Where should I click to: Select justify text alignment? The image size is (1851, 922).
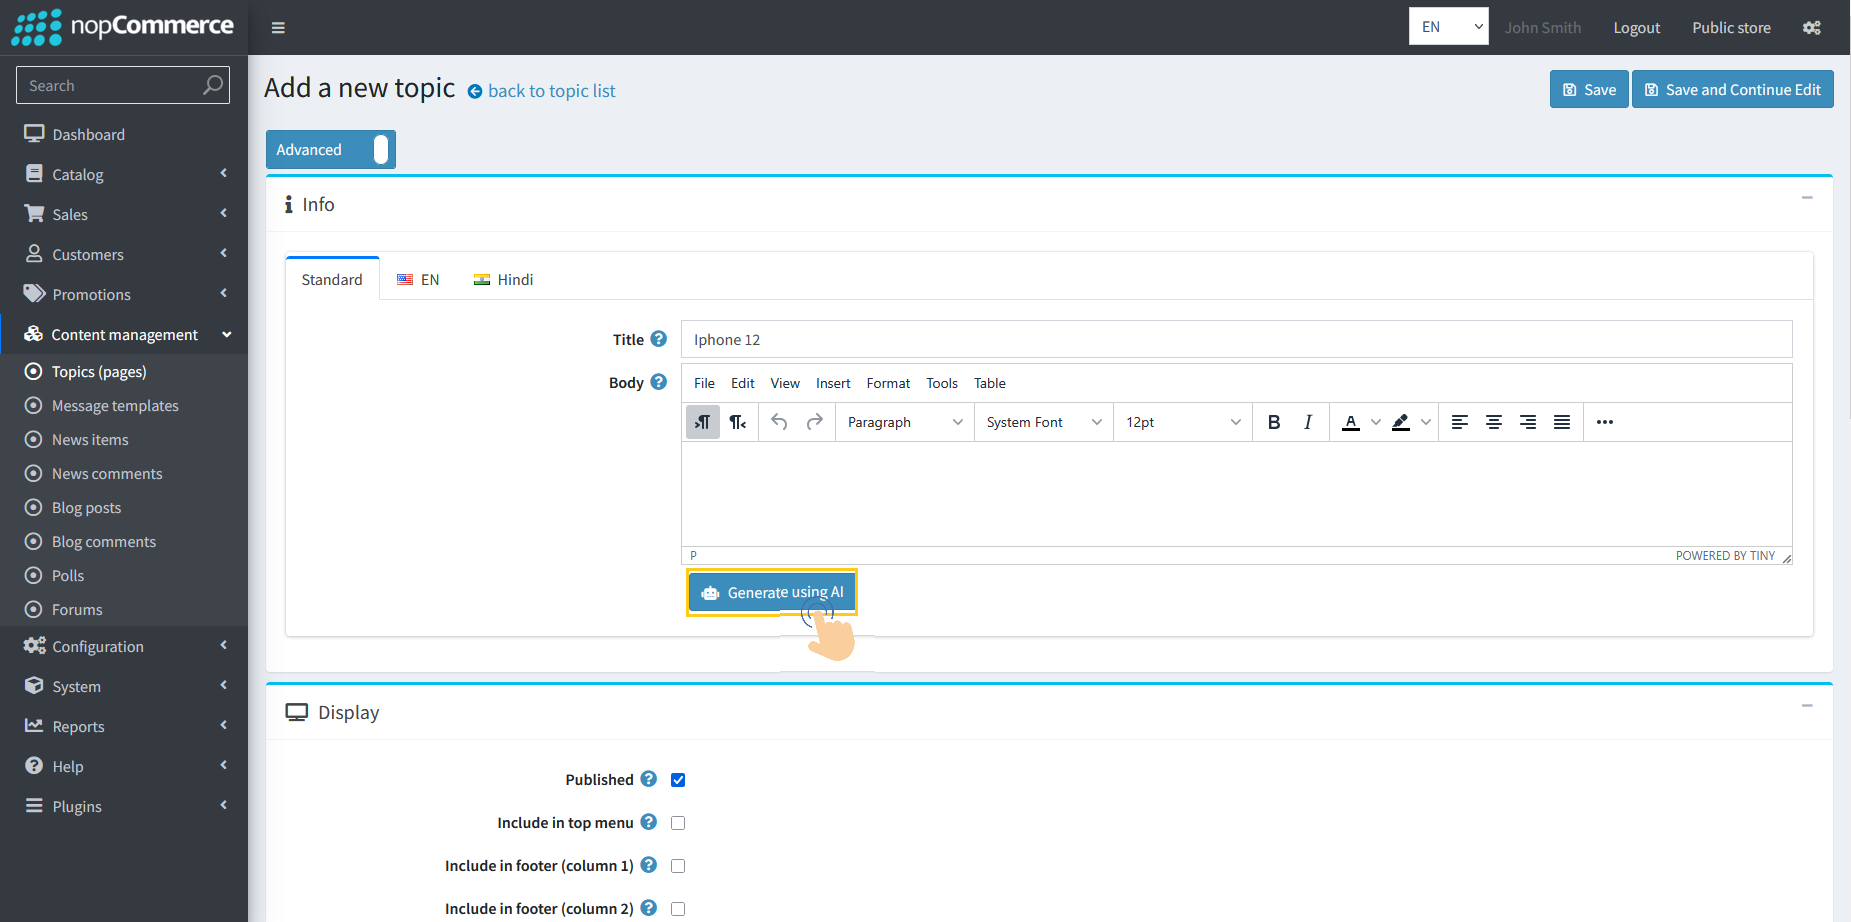1561,421
